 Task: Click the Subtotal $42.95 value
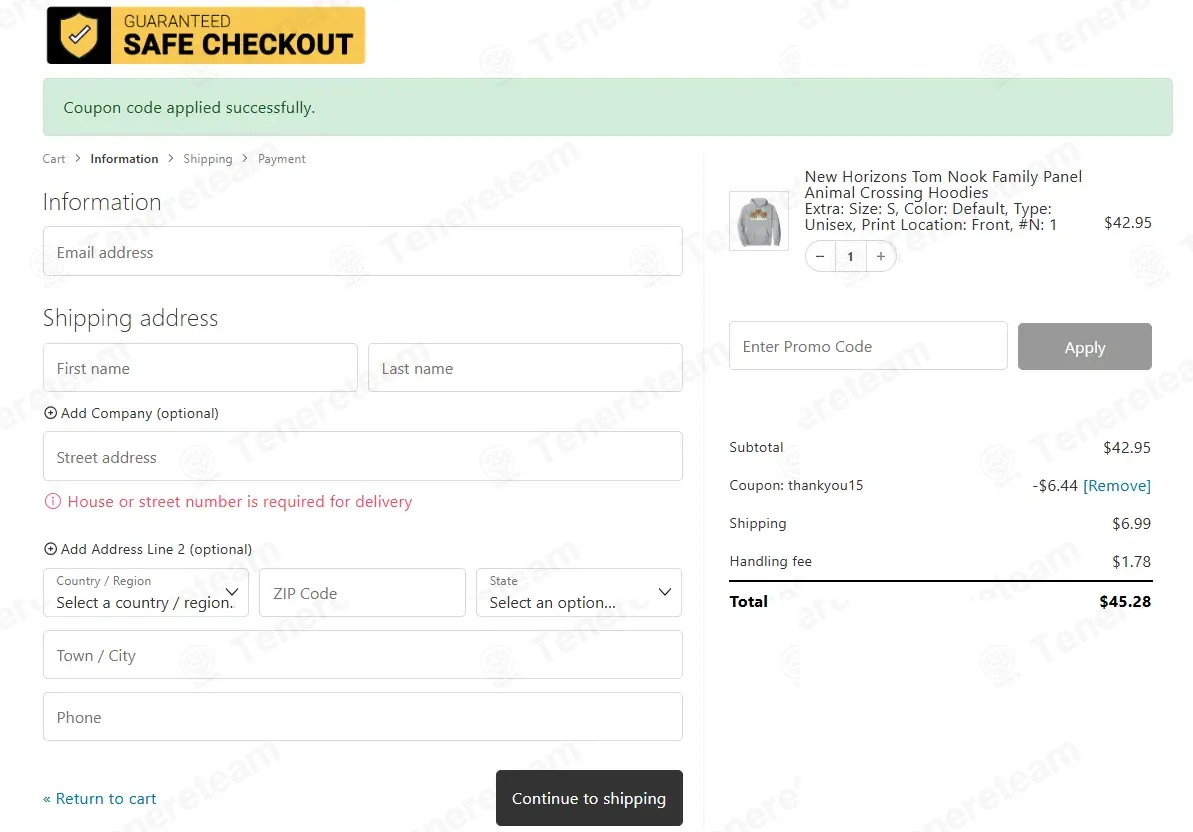click(x=1127, y=447)
